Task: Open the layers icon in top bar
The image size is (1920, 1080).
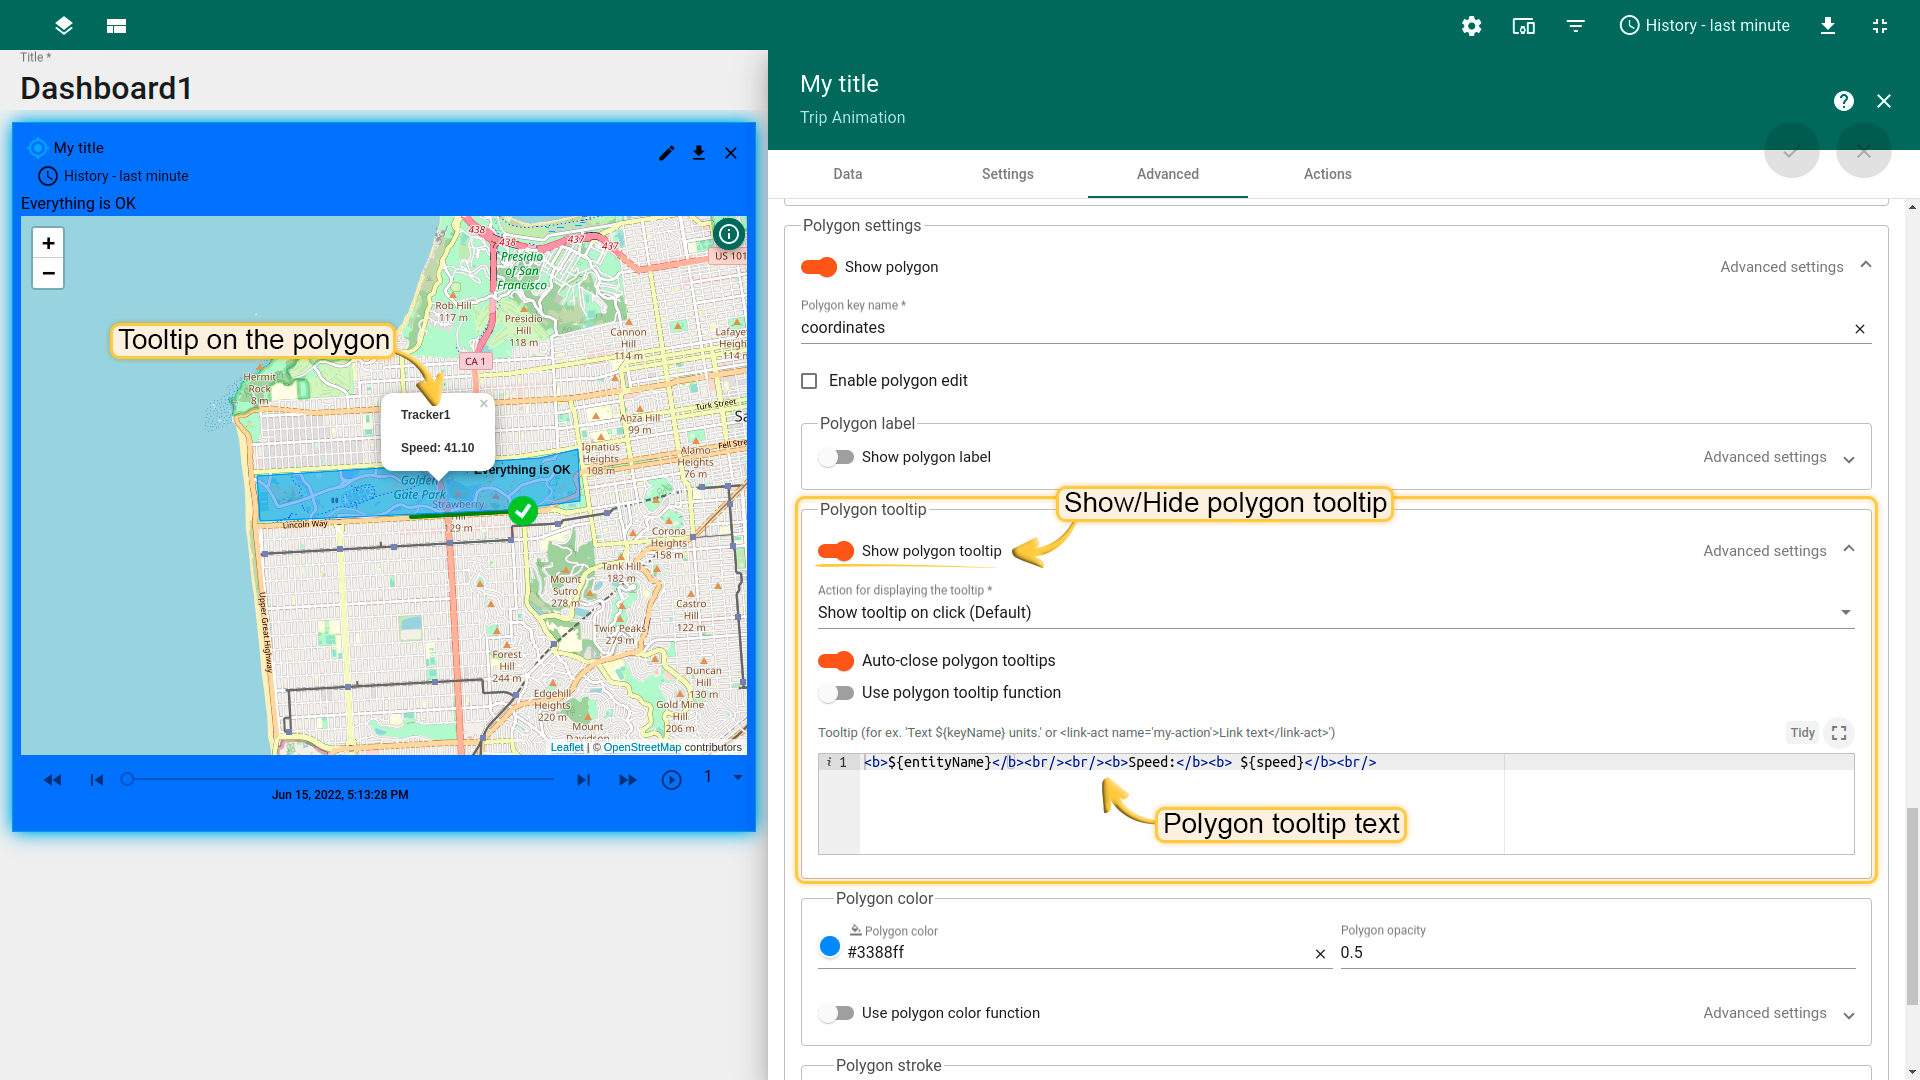Action: [64, 26]
